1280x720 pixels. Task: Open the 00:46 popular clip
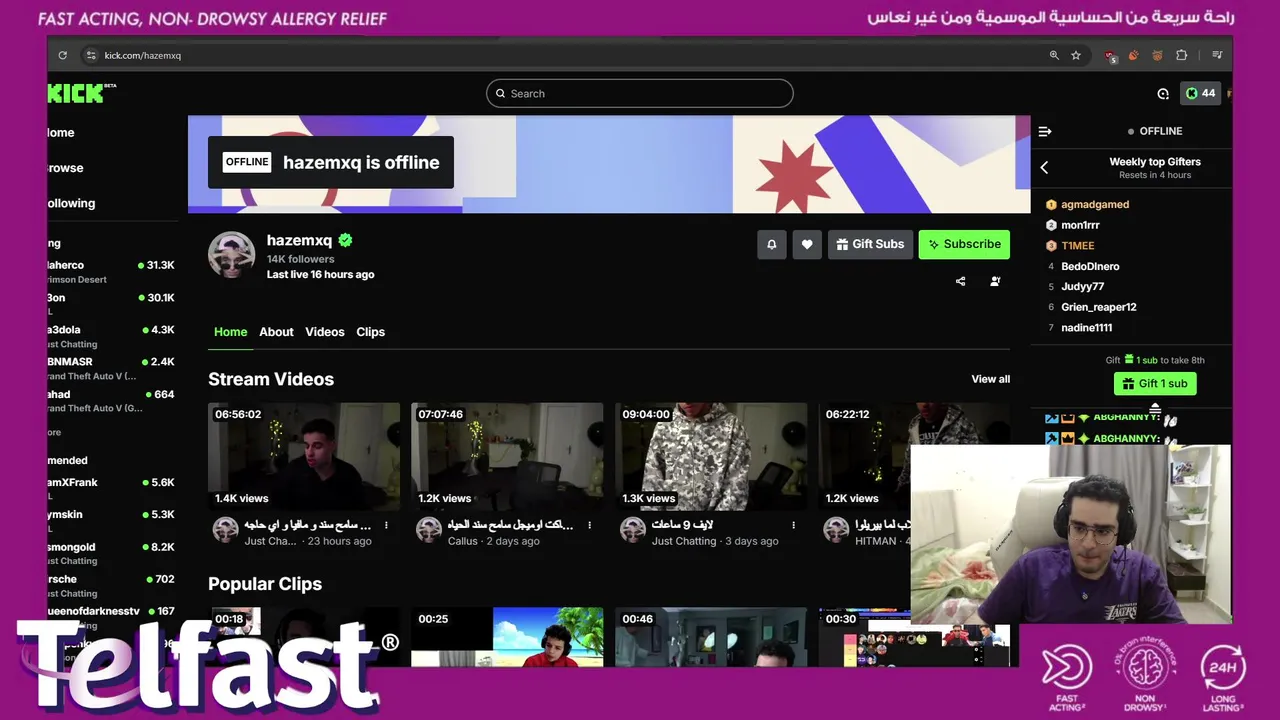point(711,637)
